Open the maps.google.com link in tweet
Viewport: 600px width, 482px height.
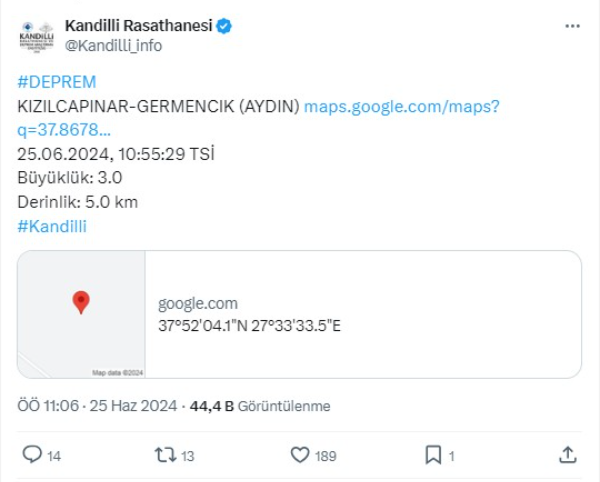point(400,106)
